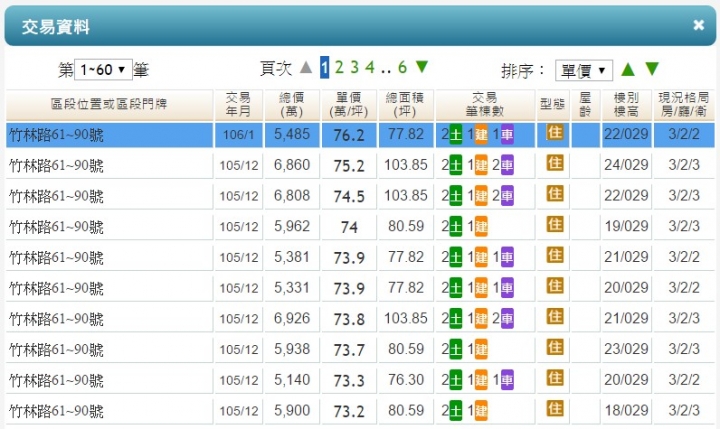Click the unit price 76.2
720x429 pixels.
click(x=349, y=135)
